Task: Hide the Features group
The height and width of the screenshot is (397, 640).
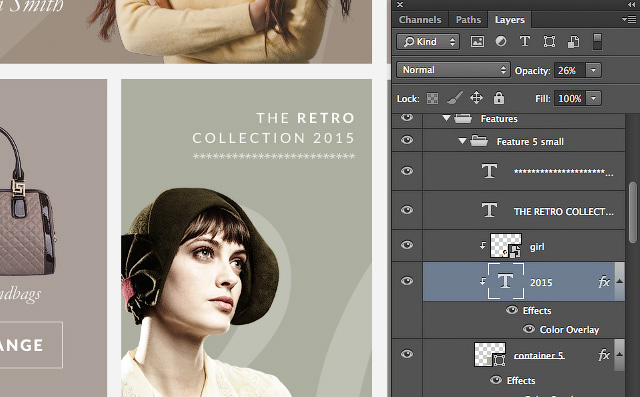Action: click(407, 118)
